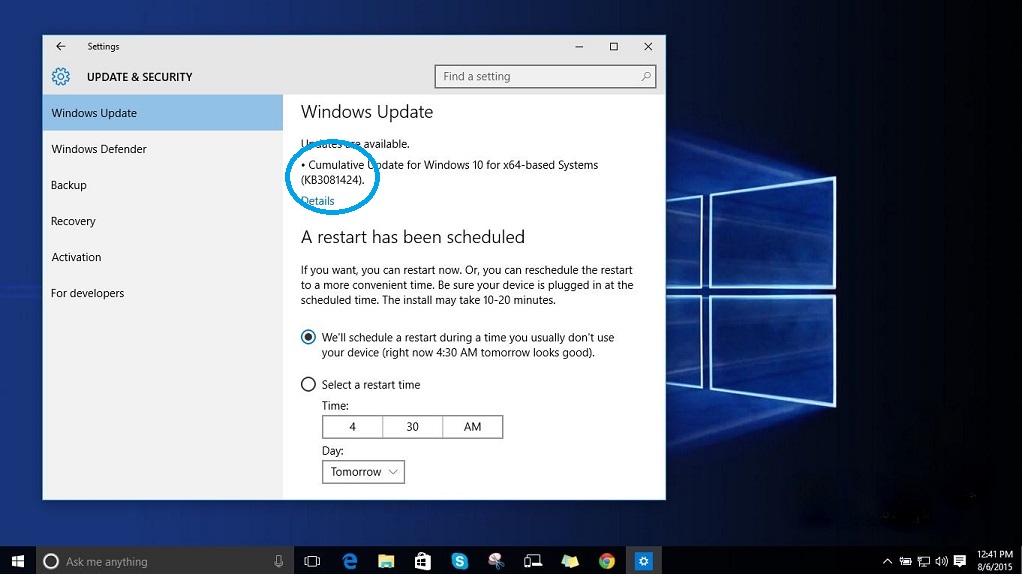The height and width of the screenshot is (574, 1022).
Task: Open the Recovery section
Action: (163, 221)
